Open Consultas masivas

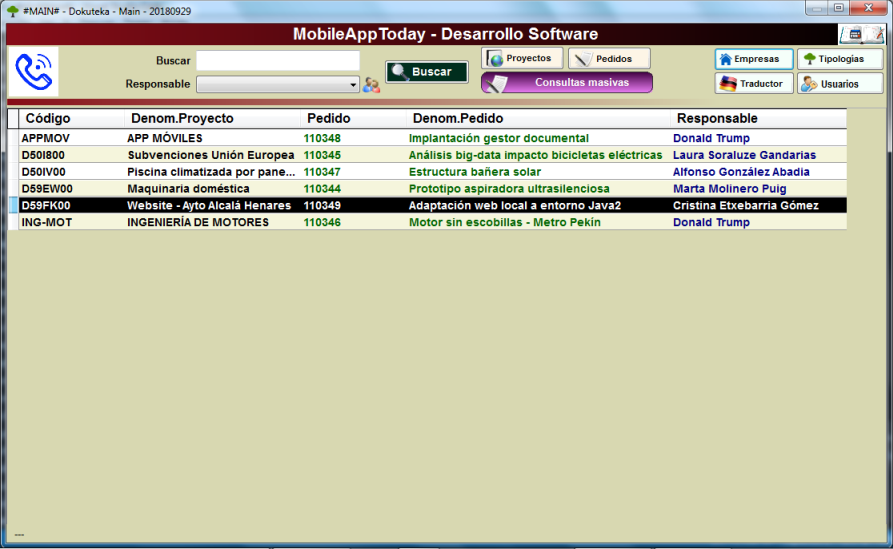pos(567,83)
